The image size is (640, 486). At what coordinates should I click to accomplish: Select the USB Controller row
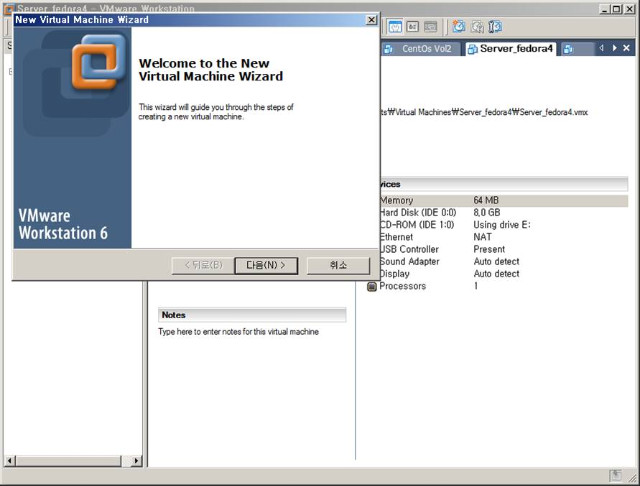pyautogui.click(x=504, y=249)
